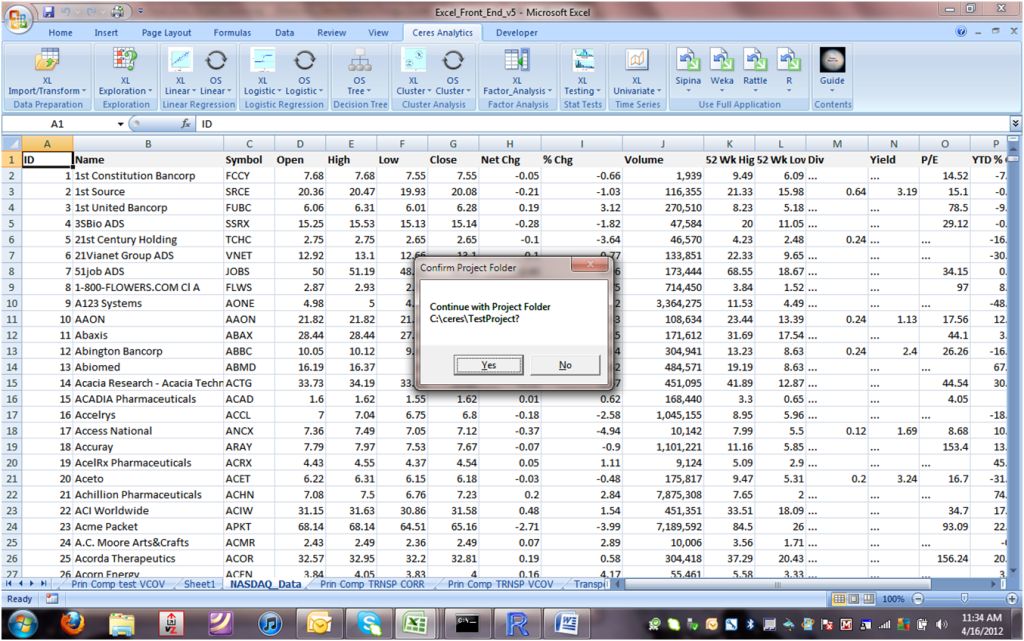This screenshot has height=641, width=1024.
Task: Expand the OS Tree dropdown arrow
Action: click(369, 91)
